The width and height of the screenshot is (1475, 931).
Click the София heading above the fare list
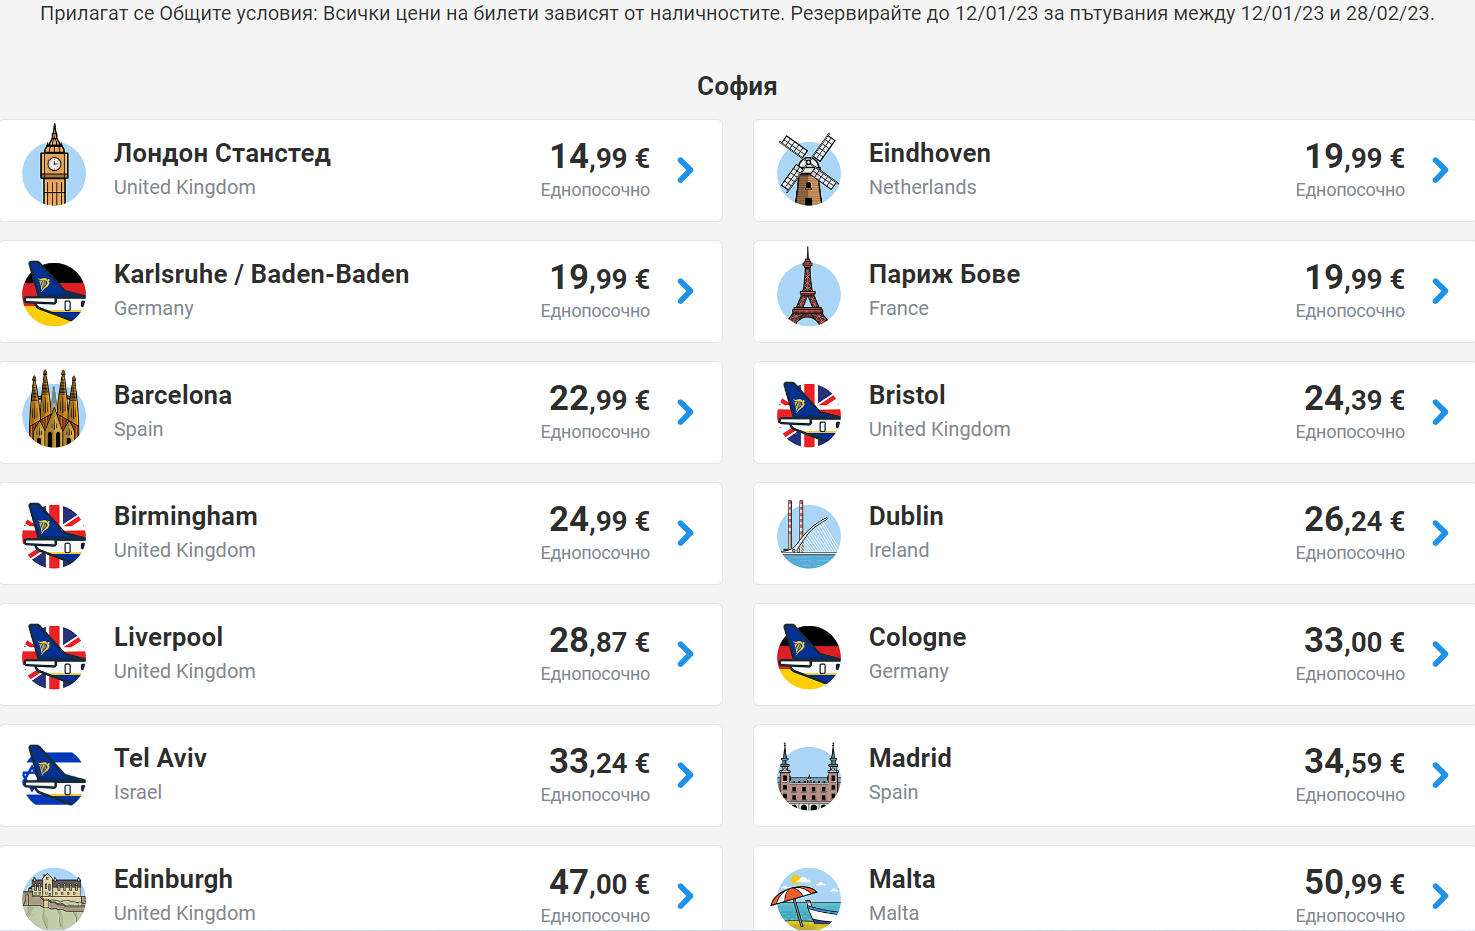coord(737,86)
